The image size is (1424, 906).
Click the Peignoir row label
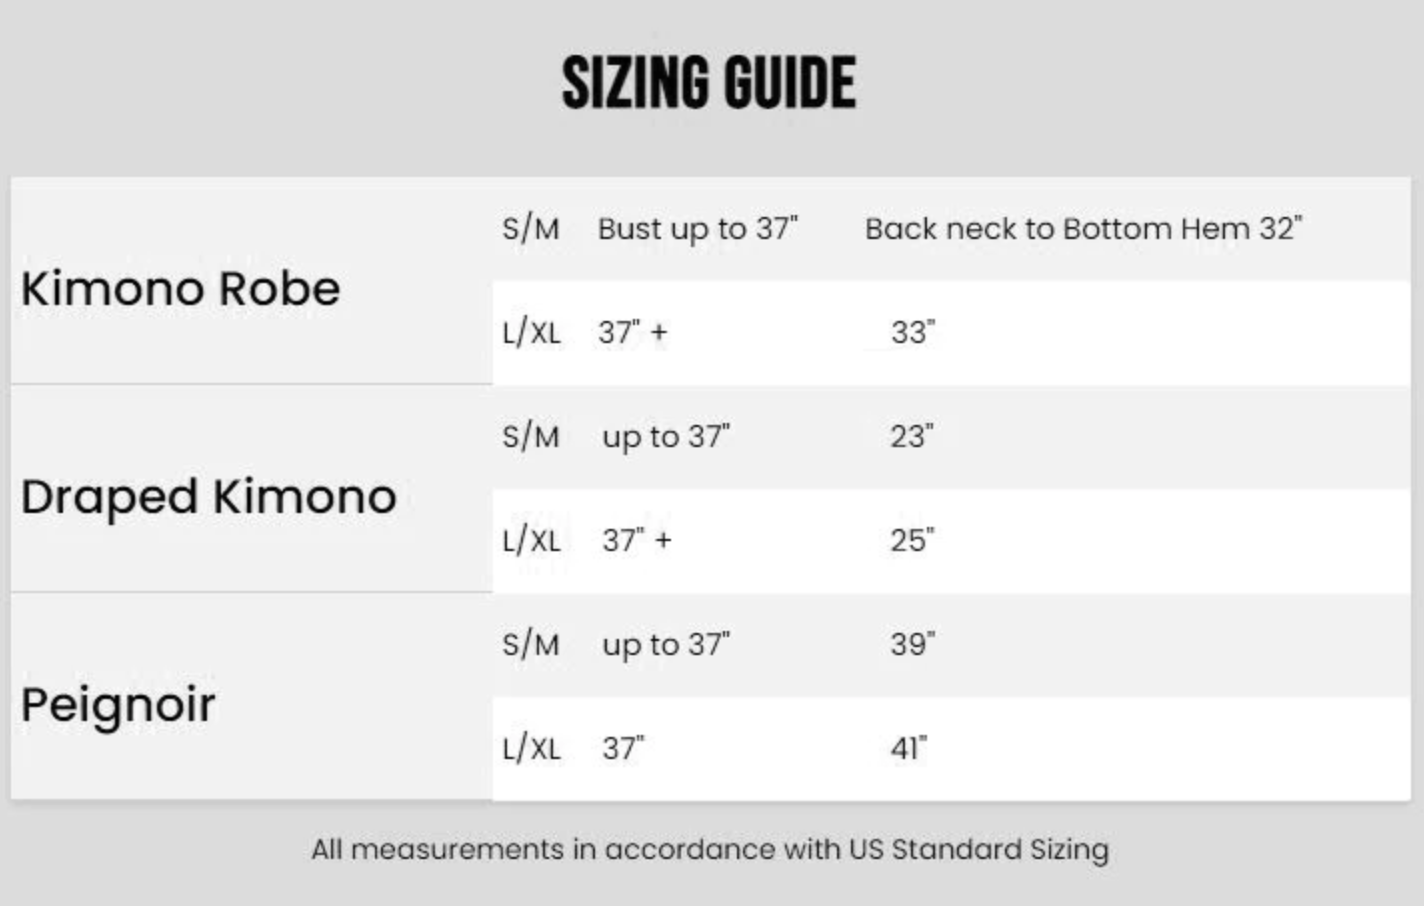pyautogui.click(x=118, y=705)
